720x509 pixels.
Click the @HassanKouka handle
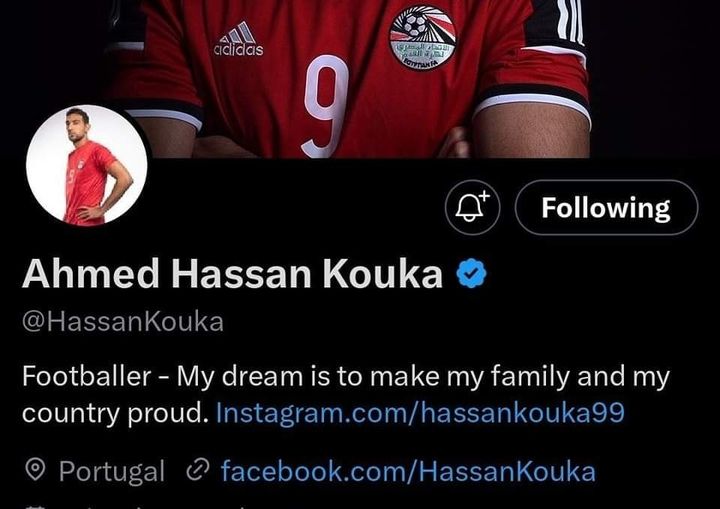point(123,322)
